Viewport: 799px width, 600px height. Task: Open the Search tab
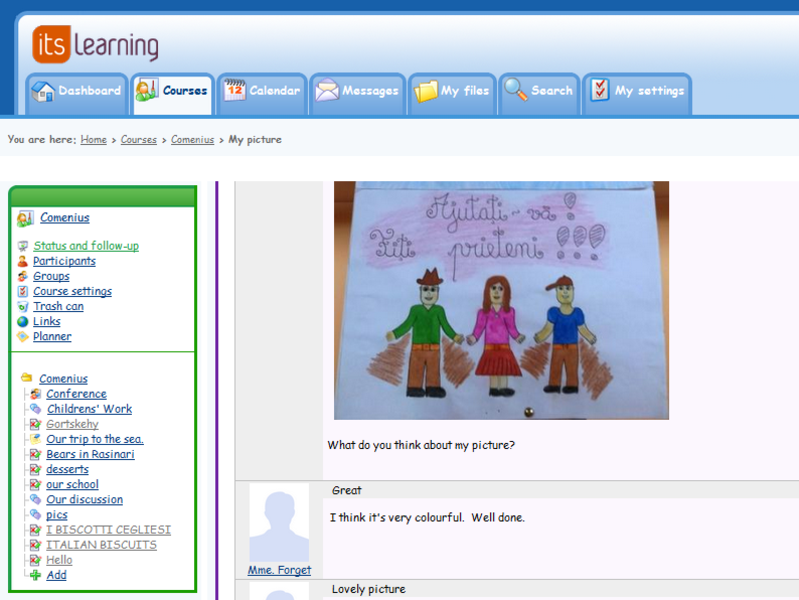coord(539,94)
